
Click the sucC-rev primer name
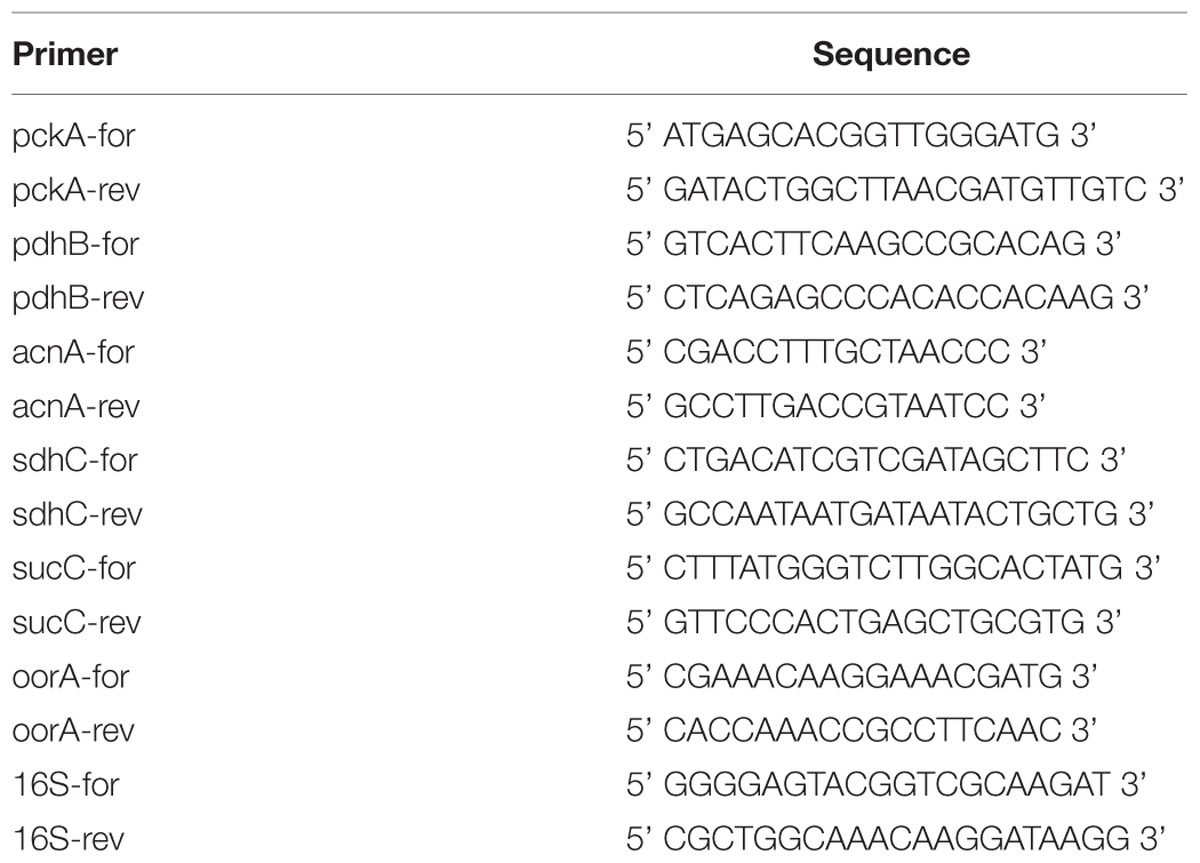point(77,622)
